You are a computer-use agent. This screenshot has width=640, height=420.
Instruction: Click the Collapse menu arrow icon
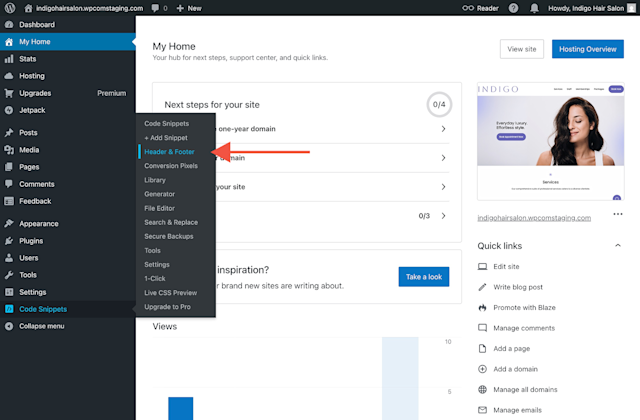pos(9,326)
